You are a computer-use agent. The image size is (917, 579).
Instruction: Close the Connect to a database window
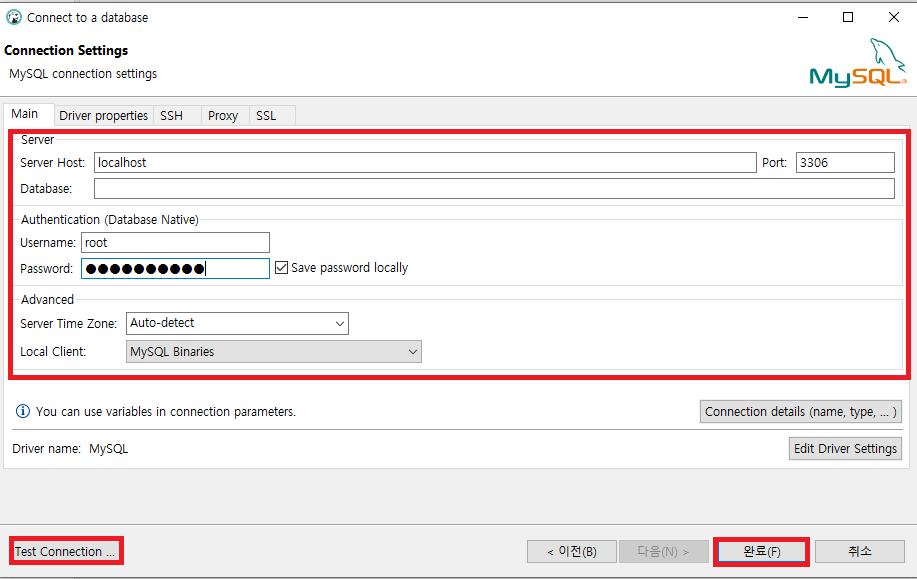click(x=894, y=18)
